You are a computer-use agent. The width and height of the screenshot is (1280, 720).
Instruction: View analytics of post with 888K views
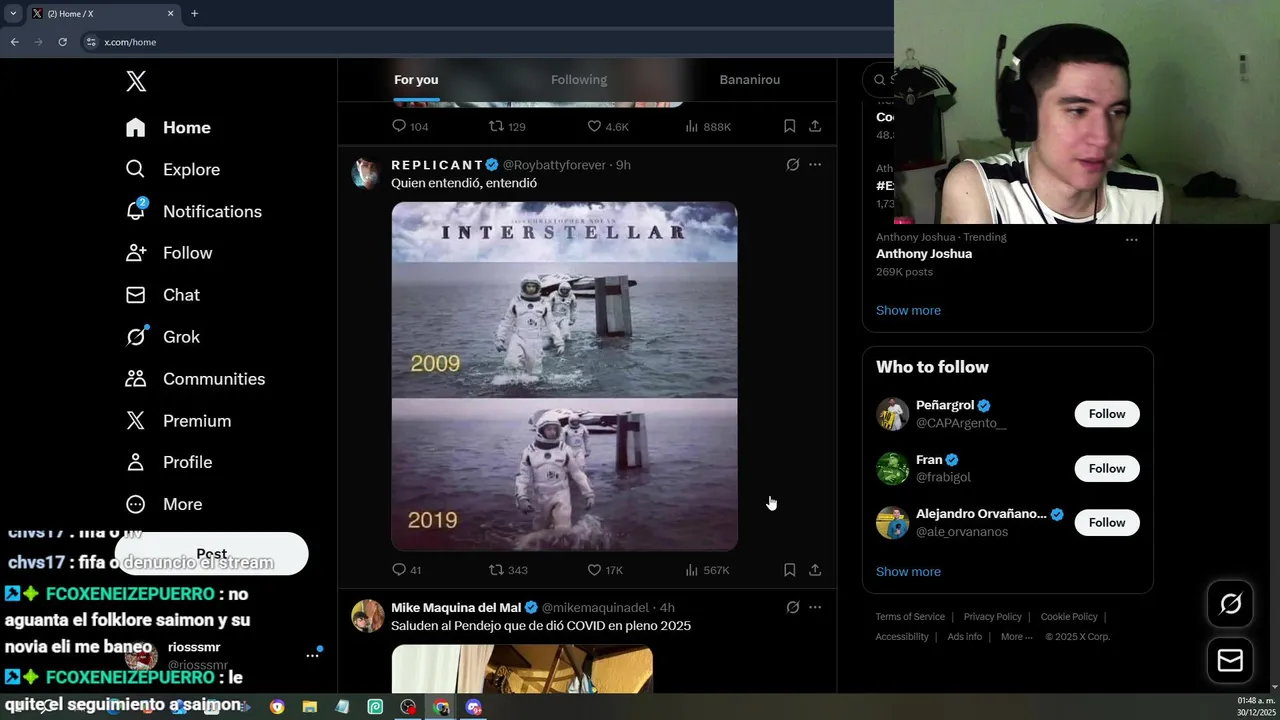(708, 126)
